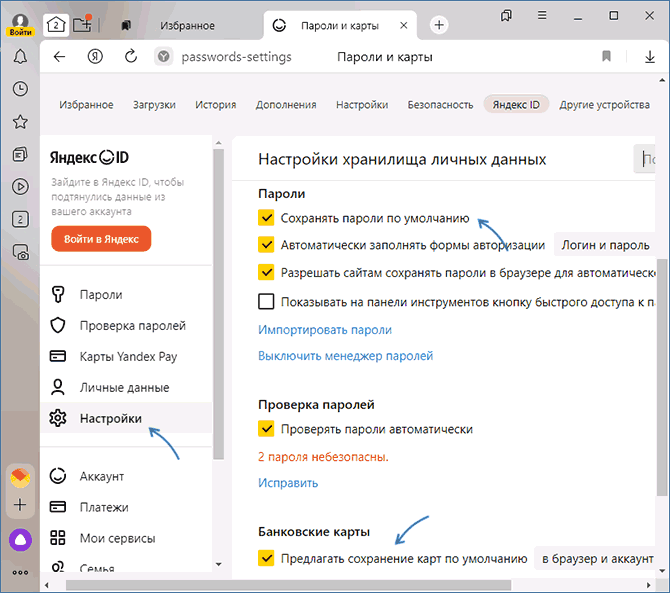Launch Alice assistant purple icon

(x=20, y=540)
